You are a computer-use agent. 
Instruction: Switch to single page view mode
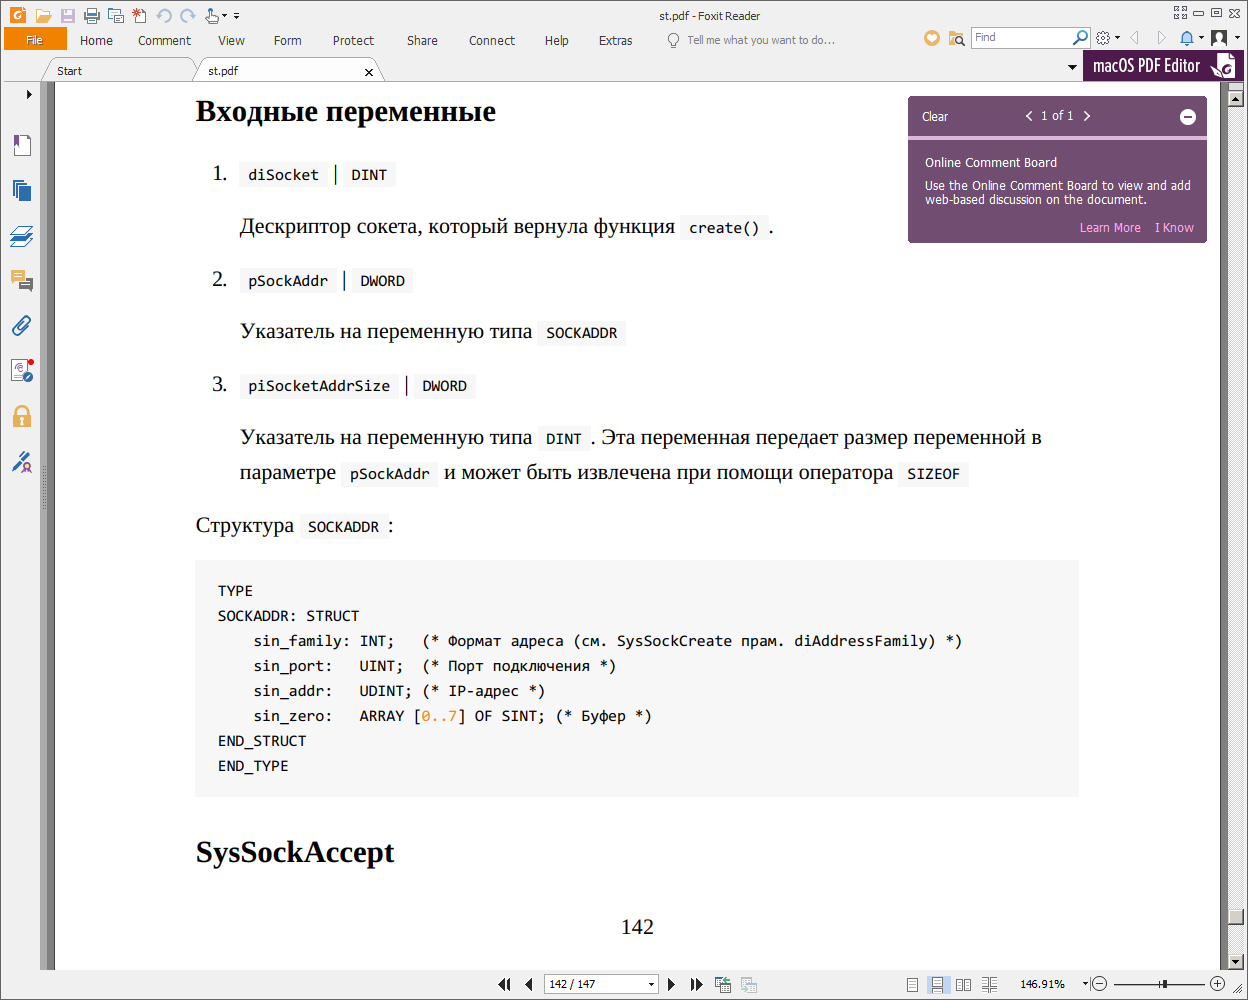pyautogui.click(x=912, y=984)
